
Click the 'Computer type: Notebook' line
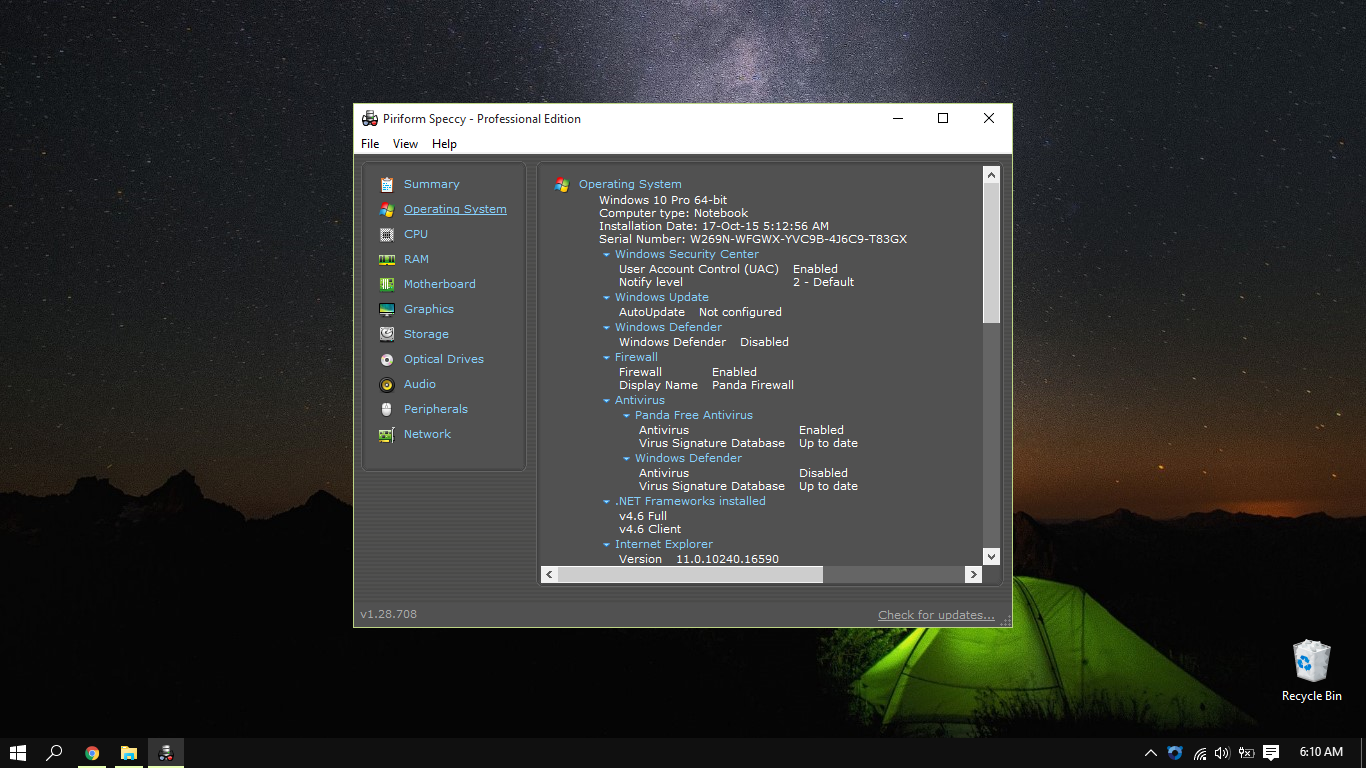[x=674, y=214]
